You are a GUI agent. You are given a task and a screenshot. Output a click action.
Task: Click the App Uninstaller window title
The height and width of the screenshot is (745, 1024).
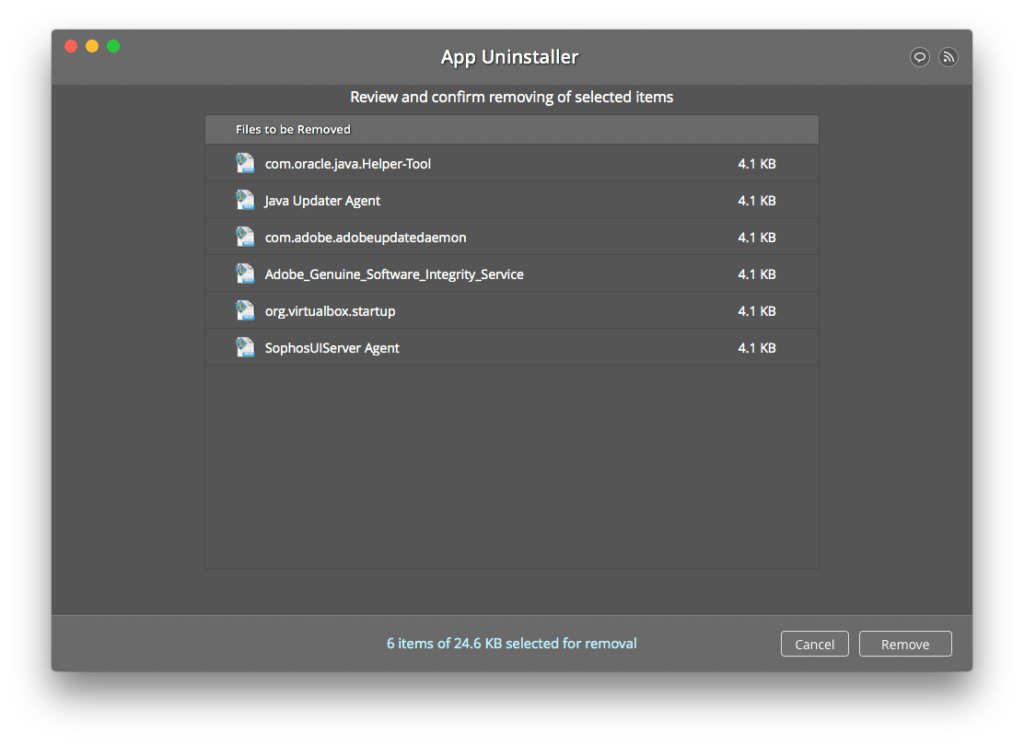(509, 57)
